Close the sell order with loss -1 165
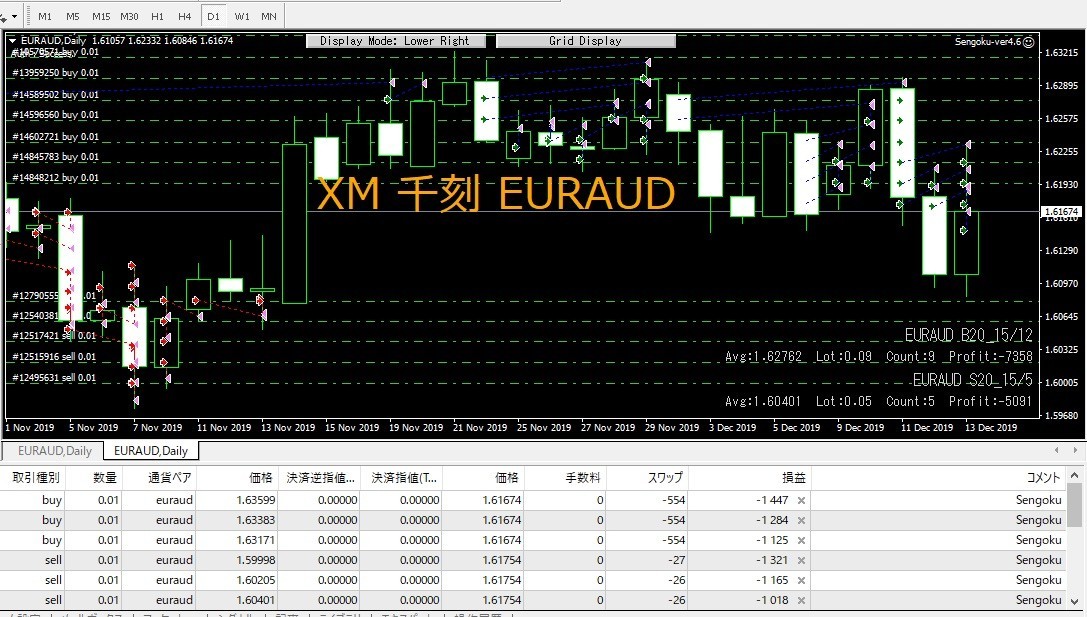The width and height of the screenshot is (1087, 617). click(801, 580)
